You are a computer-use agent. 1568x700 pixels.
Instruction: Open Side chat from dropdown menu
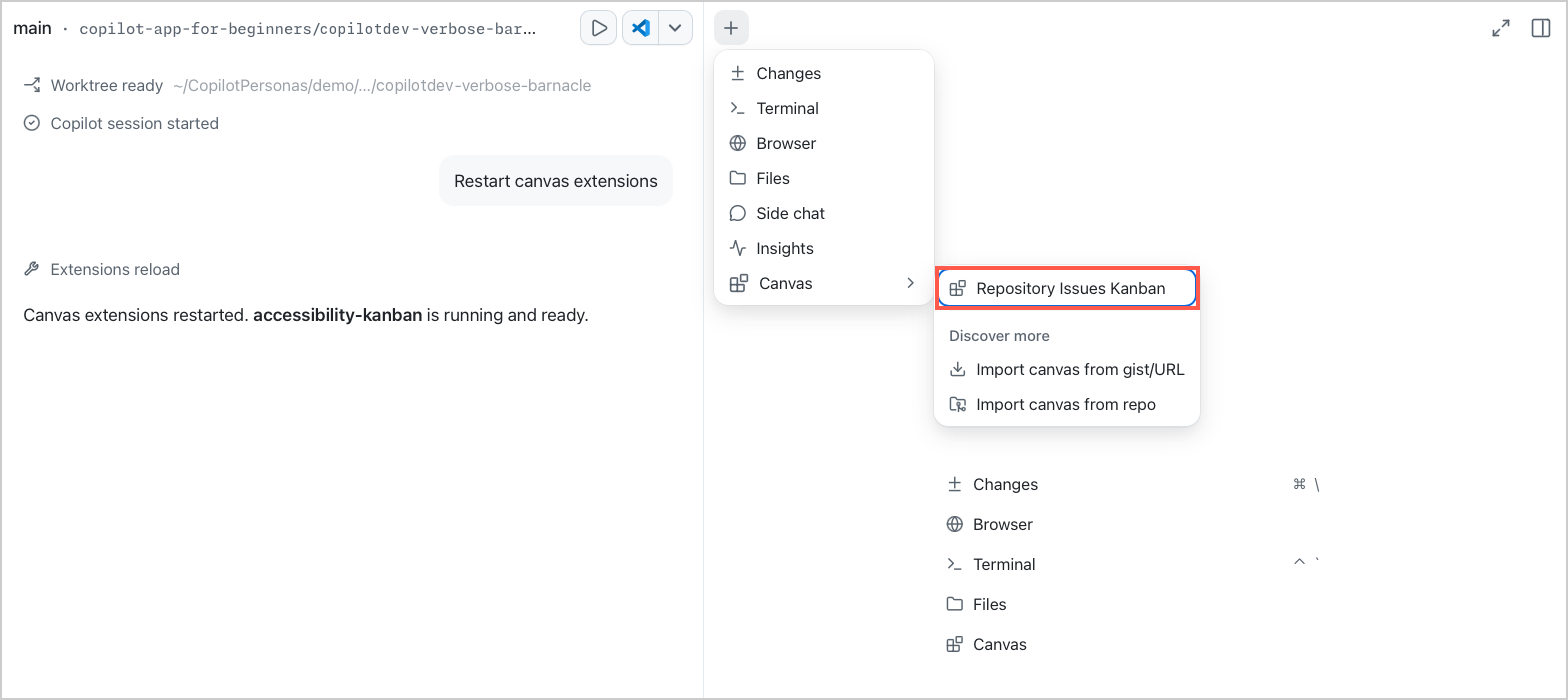point(824,213)
